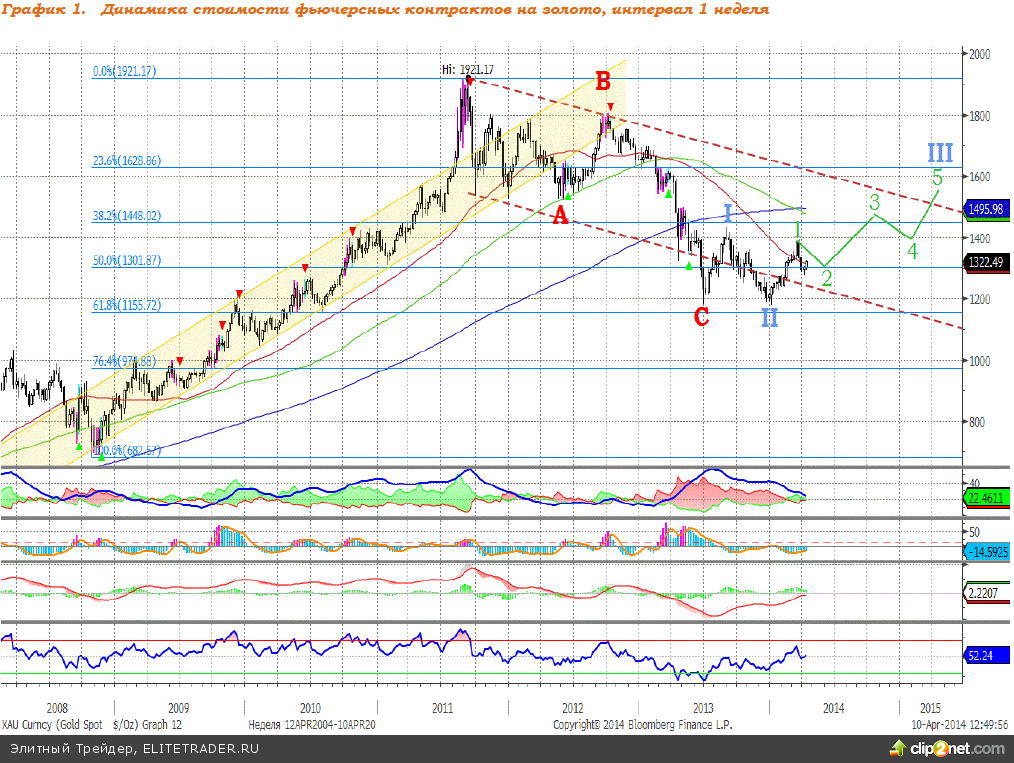Click the 2014 year label on time axis
Image resolution: width=1014 pixels, height=763 pixels.
833,707
